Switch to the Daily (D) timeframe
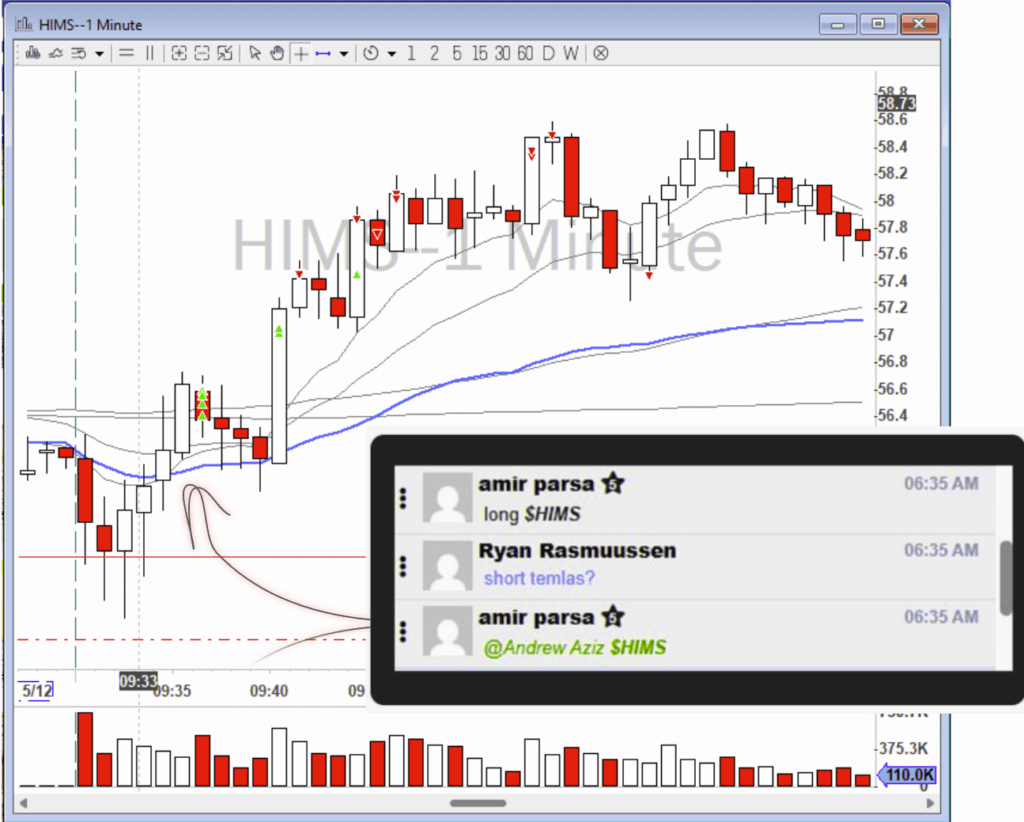This screenshot has height=822, width=1024. click(x=548, y=53)
